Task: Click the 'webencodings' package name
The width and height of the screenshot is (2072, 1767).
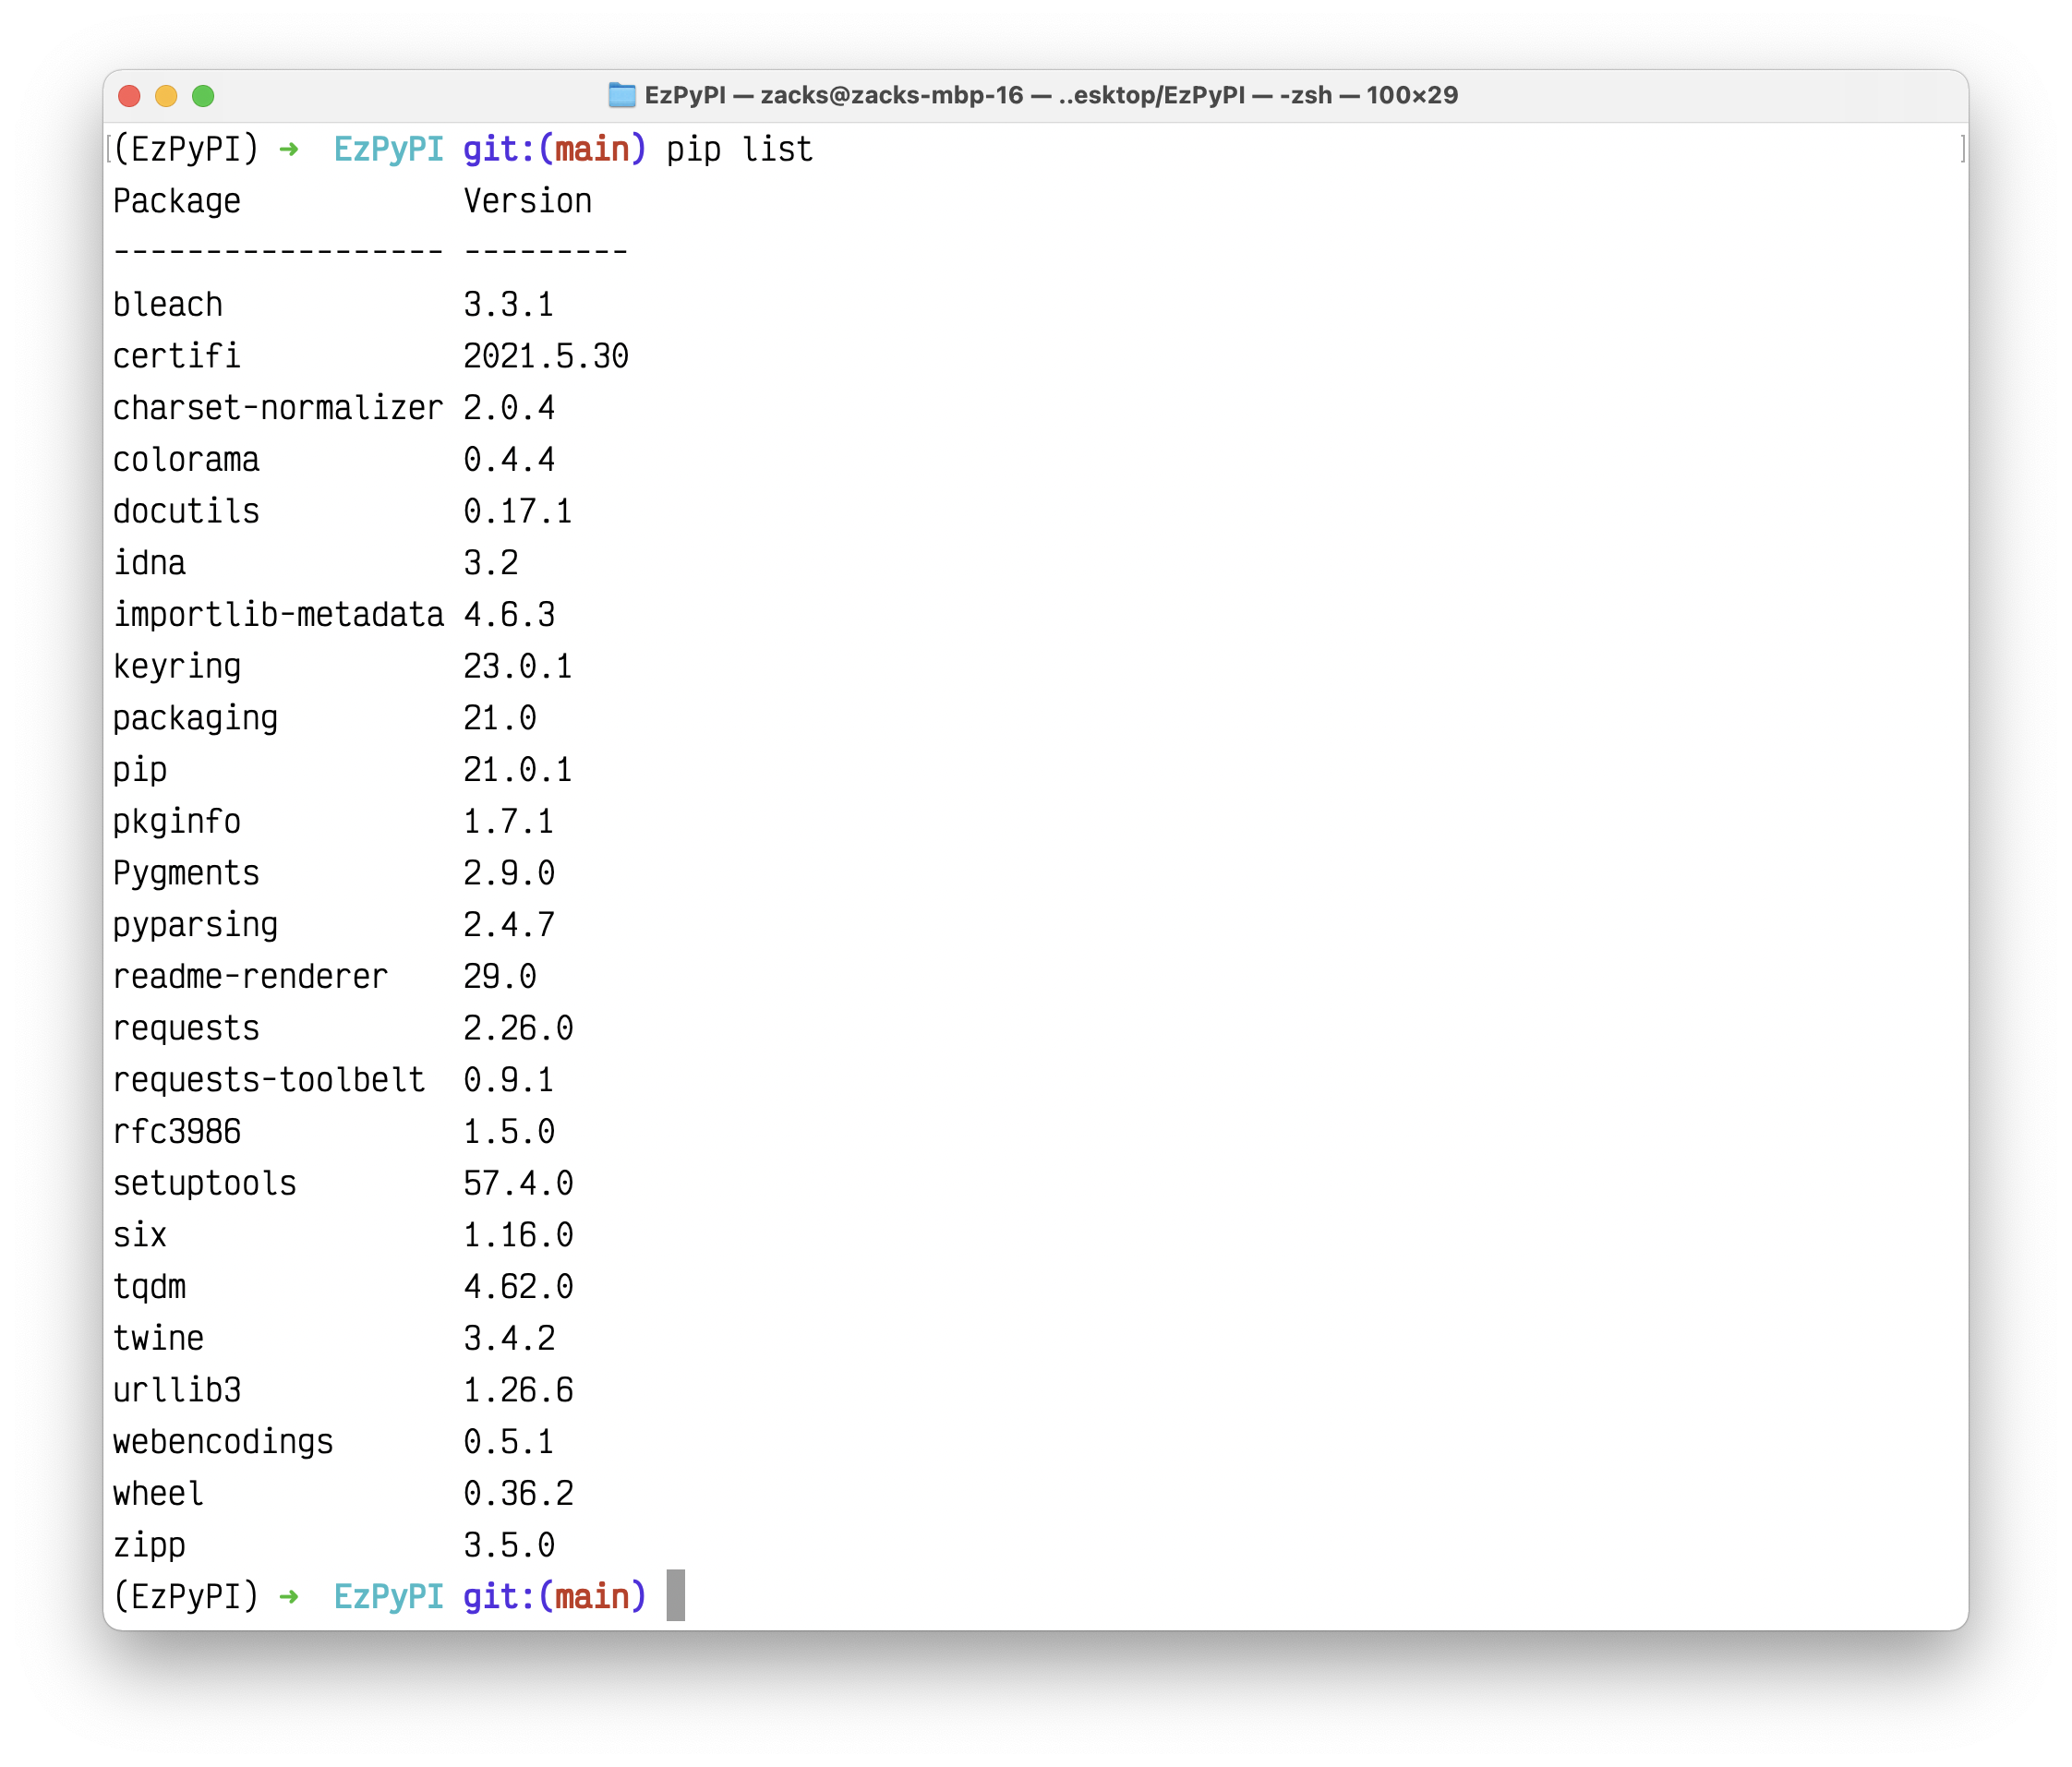Action: tap(223, 1441)
